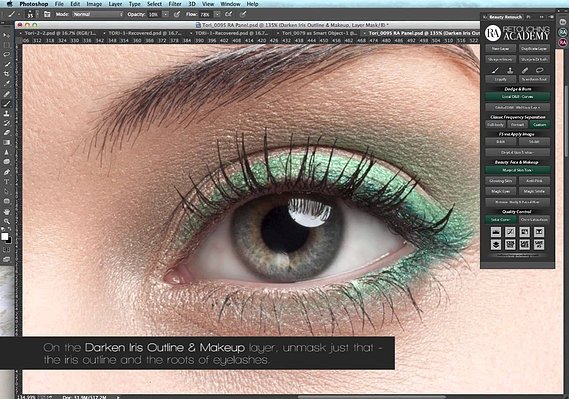Click the Duplicate Layer button

[x=534, y=49]
